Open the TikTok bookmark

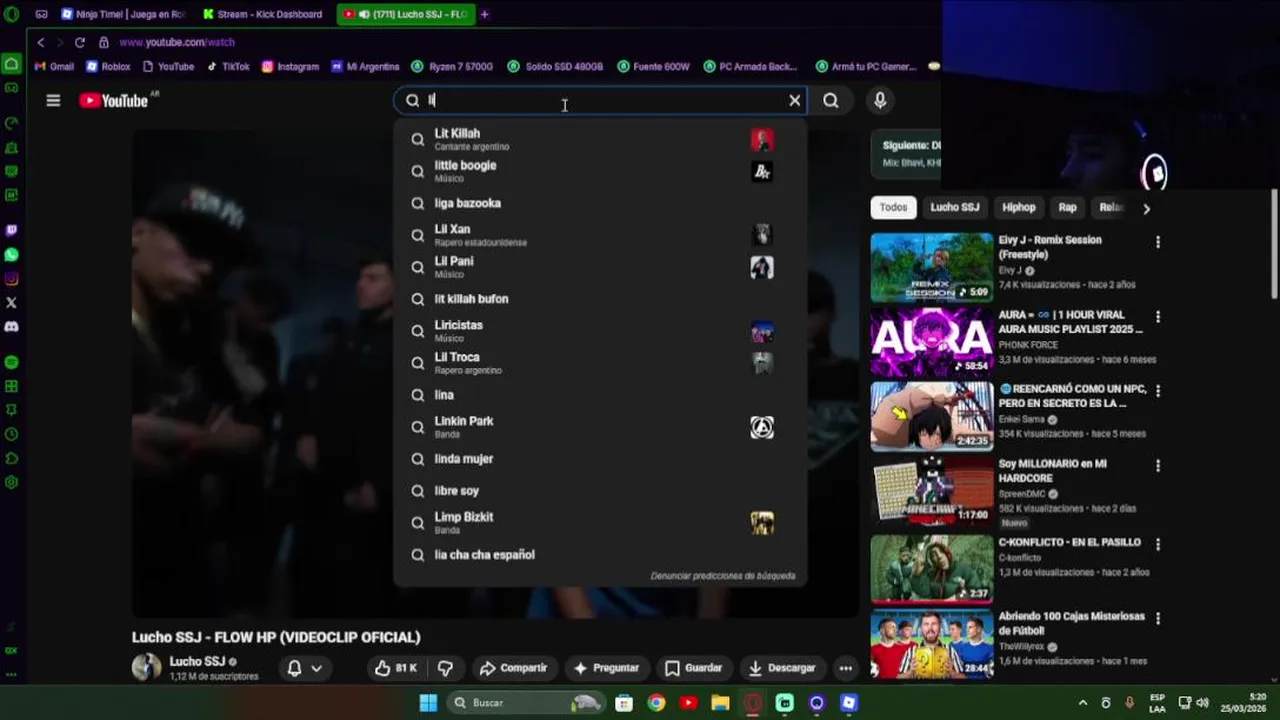click(228, 66)
